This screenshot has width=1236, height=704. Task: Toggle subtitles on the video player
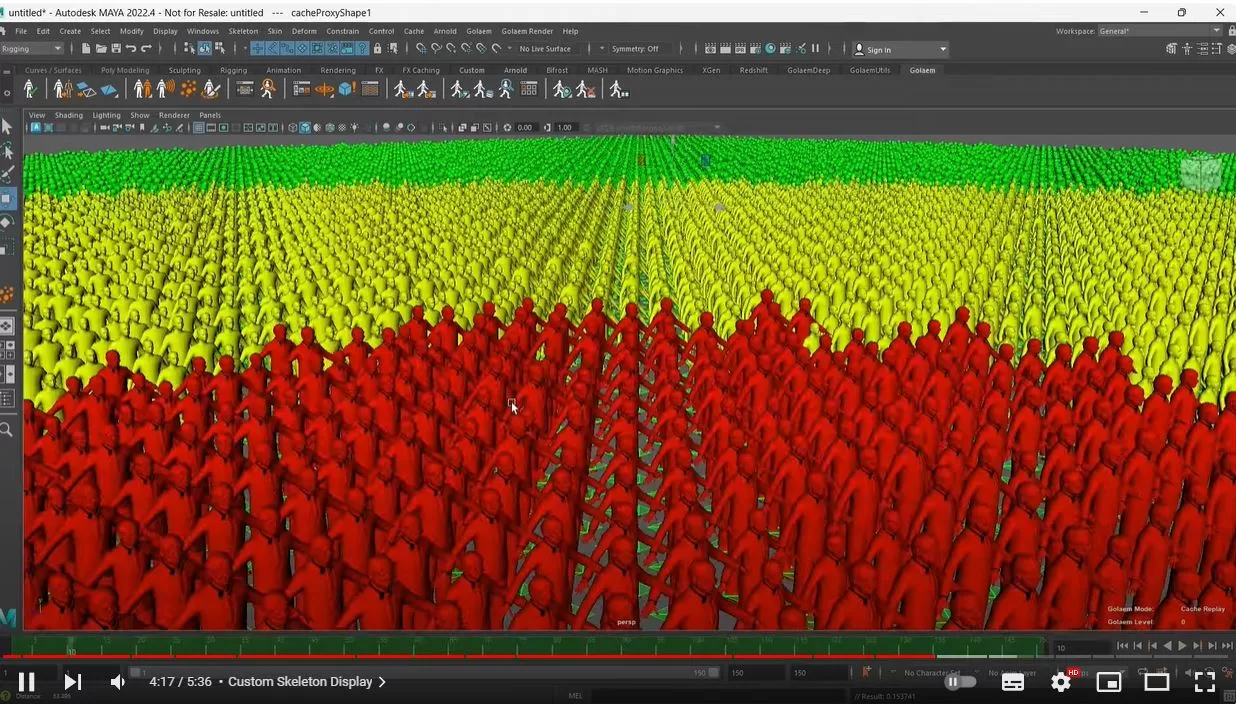pos(1012,682)
